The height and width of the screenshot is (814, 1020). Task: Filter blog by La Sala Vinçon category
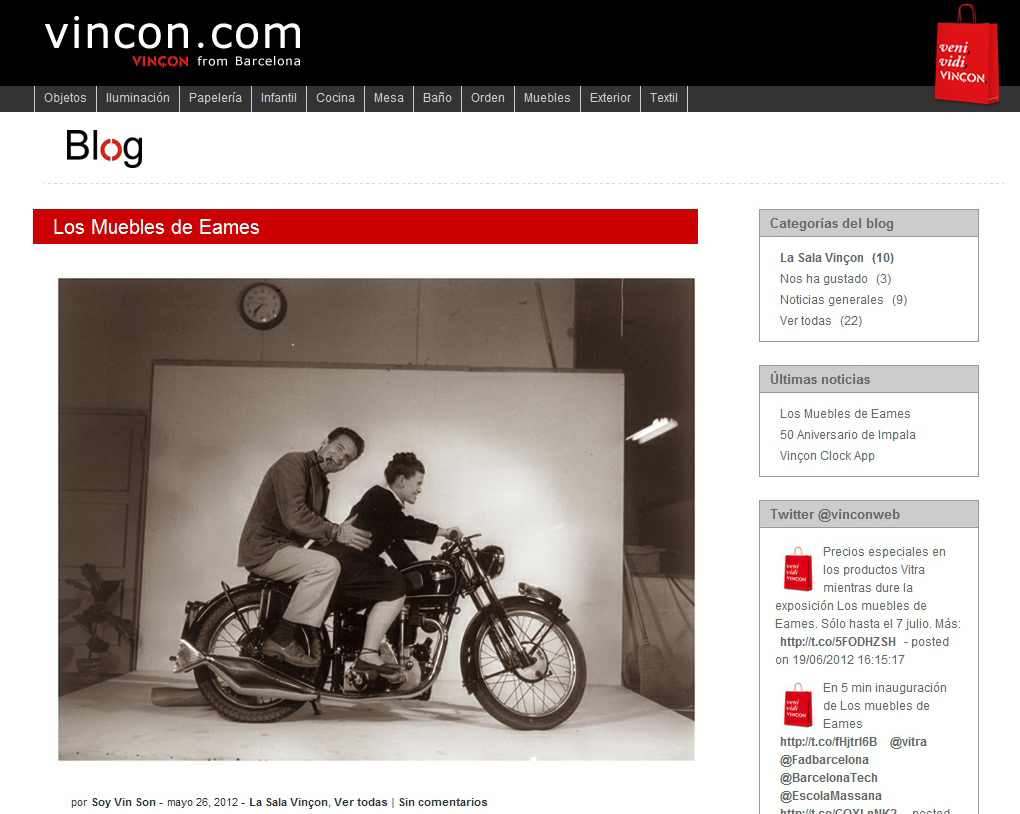[x=822, y=258]
